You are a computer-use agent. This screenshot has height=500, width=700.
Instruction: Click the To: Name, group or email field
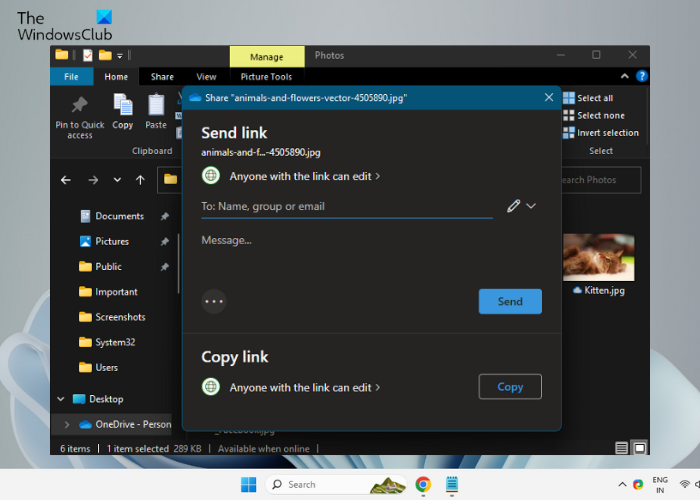pyautogui.click(x=347, y=206)
